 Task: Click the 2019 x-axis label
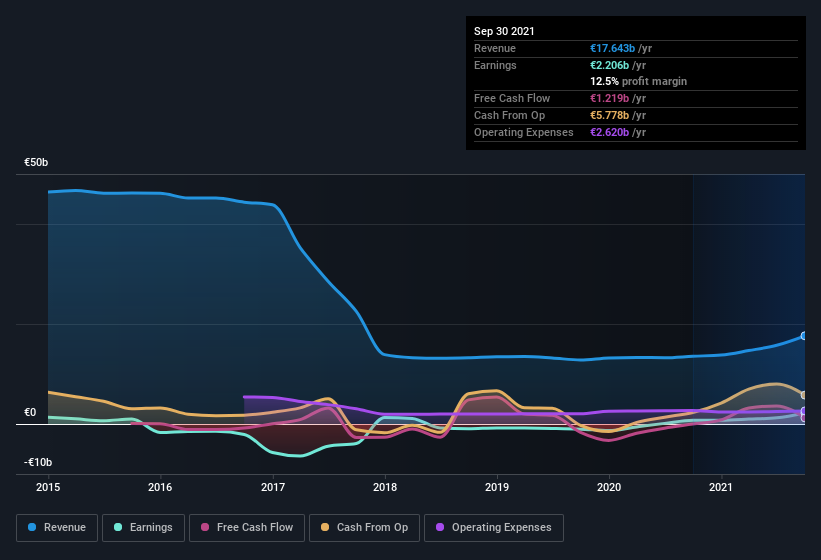tap(497, 487)
